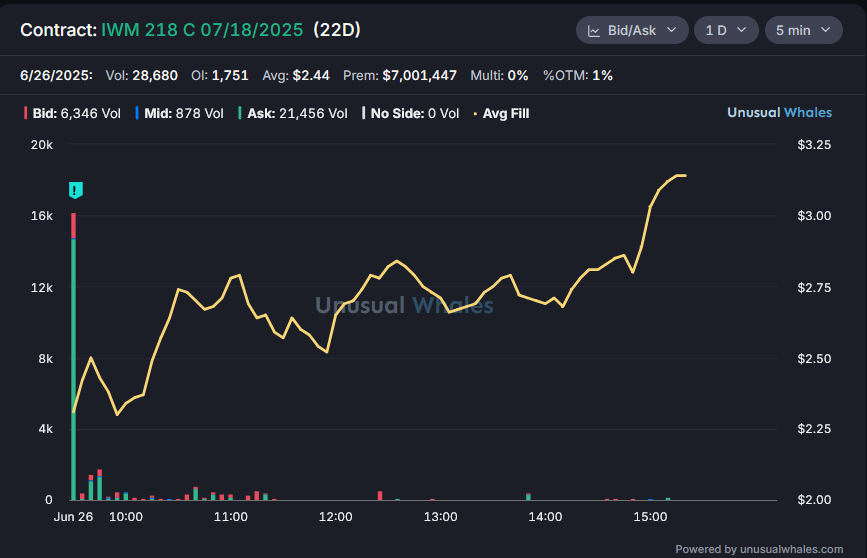Click the $2.25 price axis label
Image resolution: width=867 pixels, height=558 pixels.
click(x=814, y=429)
